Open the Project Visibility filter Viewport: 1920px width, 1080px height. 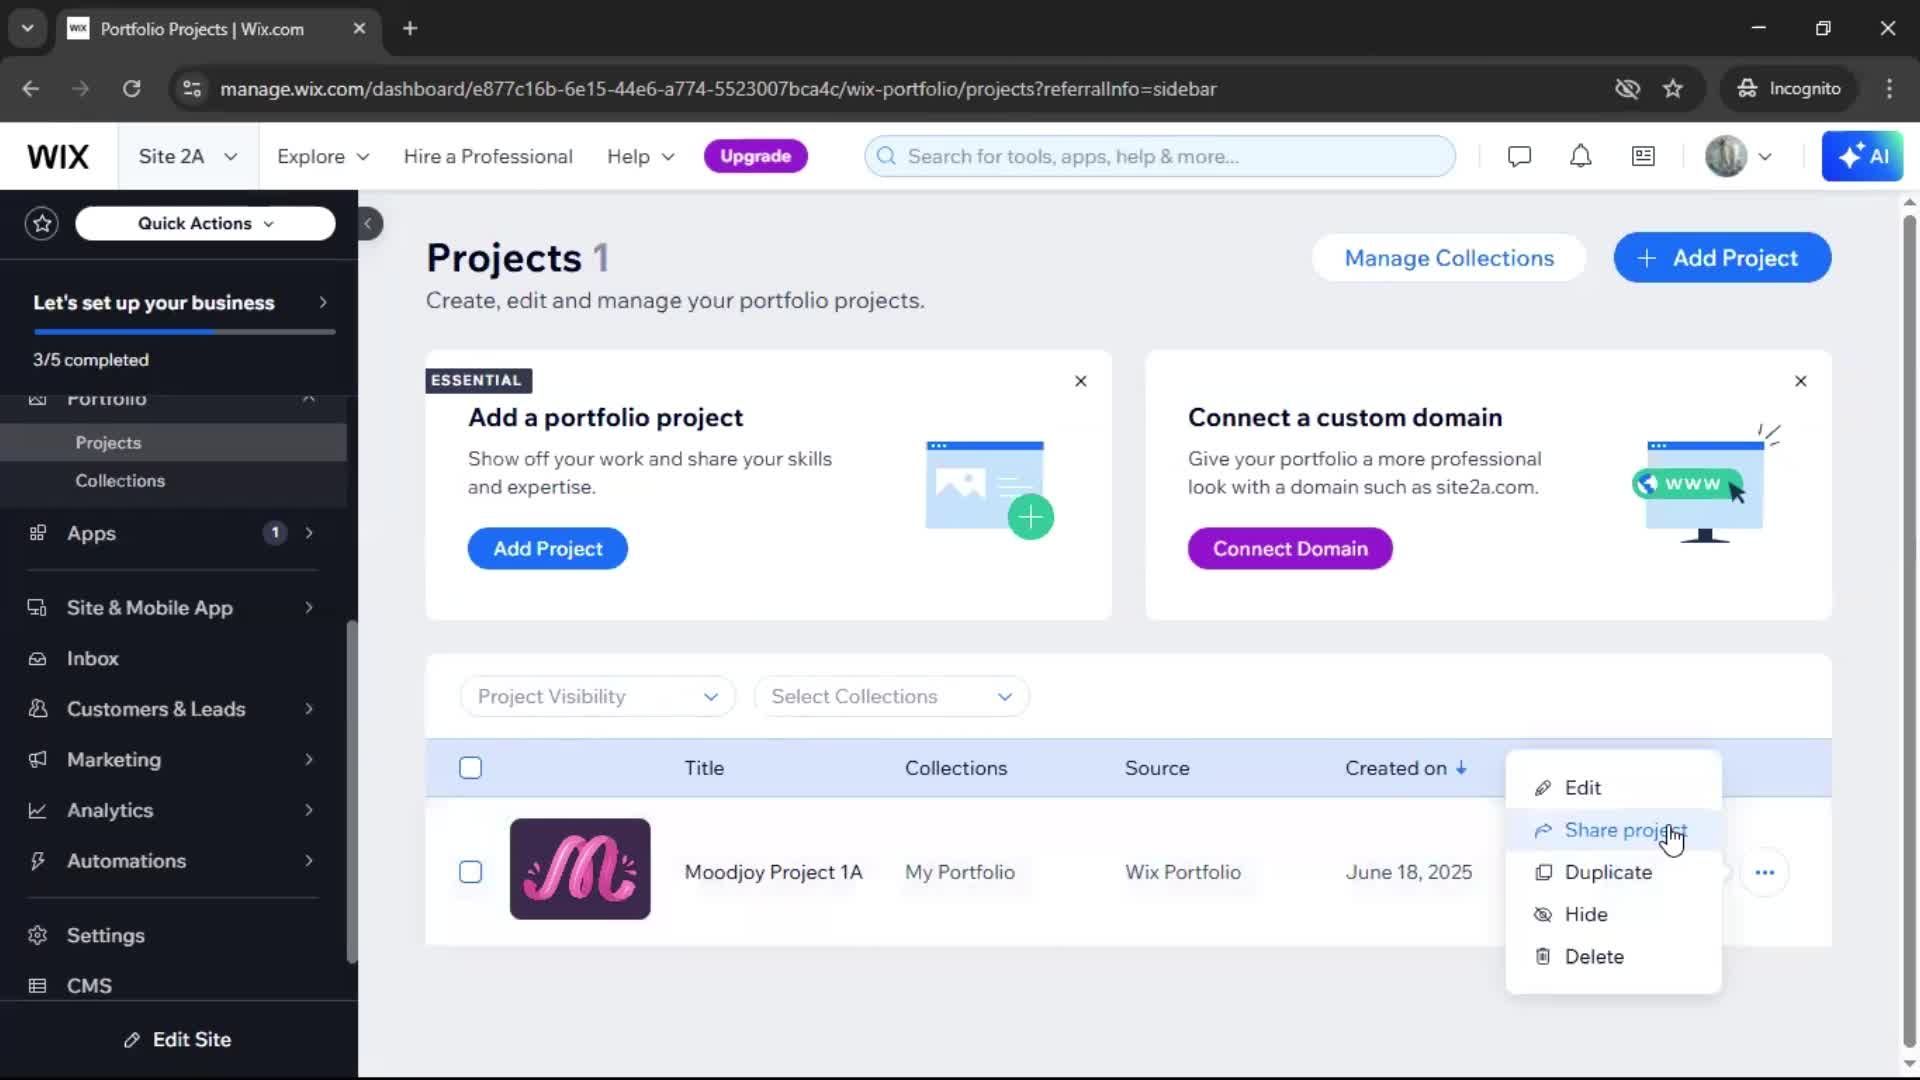pos(598,696)
